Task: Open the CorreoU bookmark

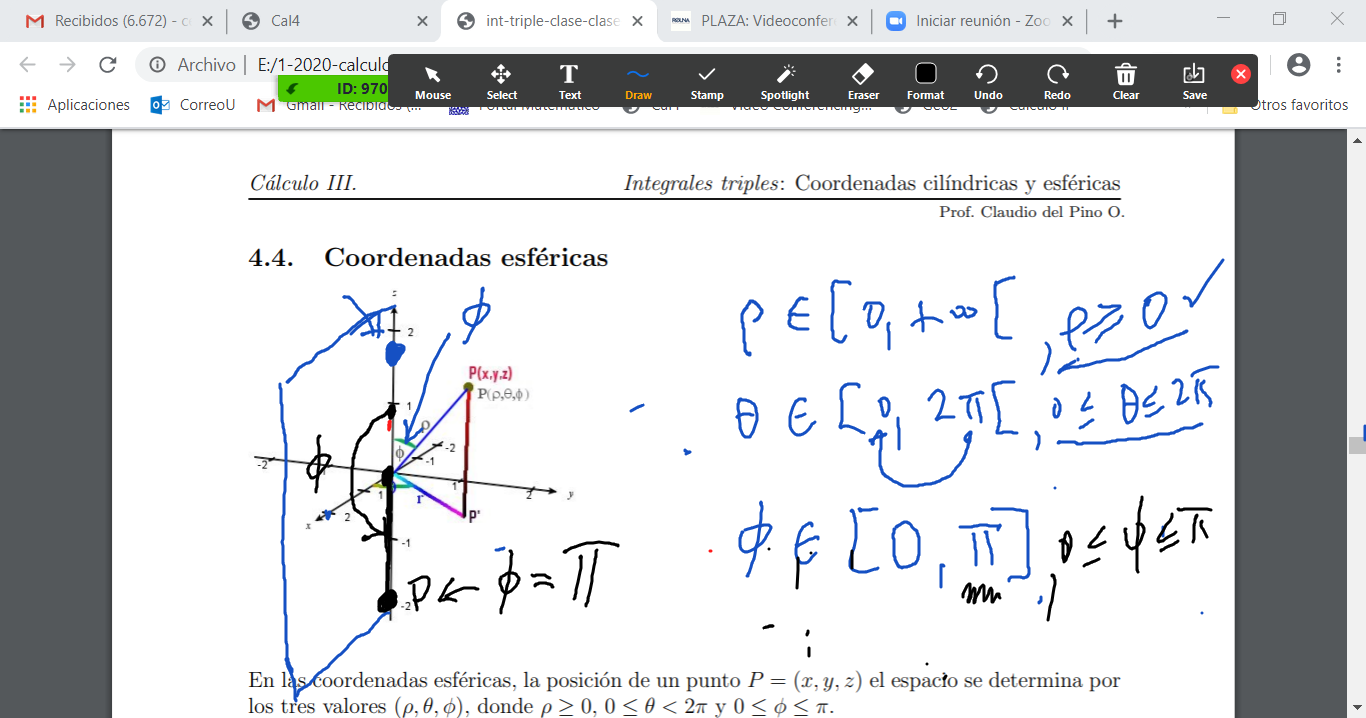Action: [194, 105]
